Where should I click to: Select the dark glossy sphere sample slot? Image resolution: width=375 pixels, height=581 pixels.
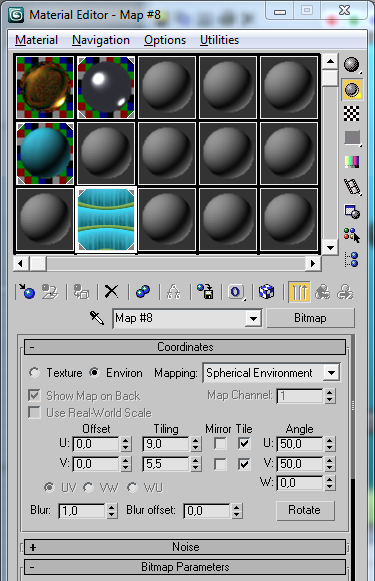[x=106, y=87]
